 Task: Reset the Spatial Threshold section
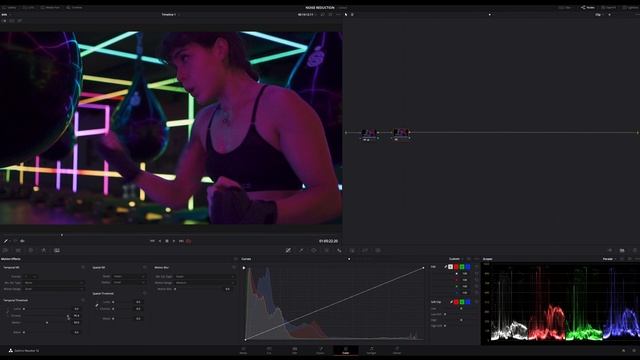pyautogui.click(x=144, y=293)
